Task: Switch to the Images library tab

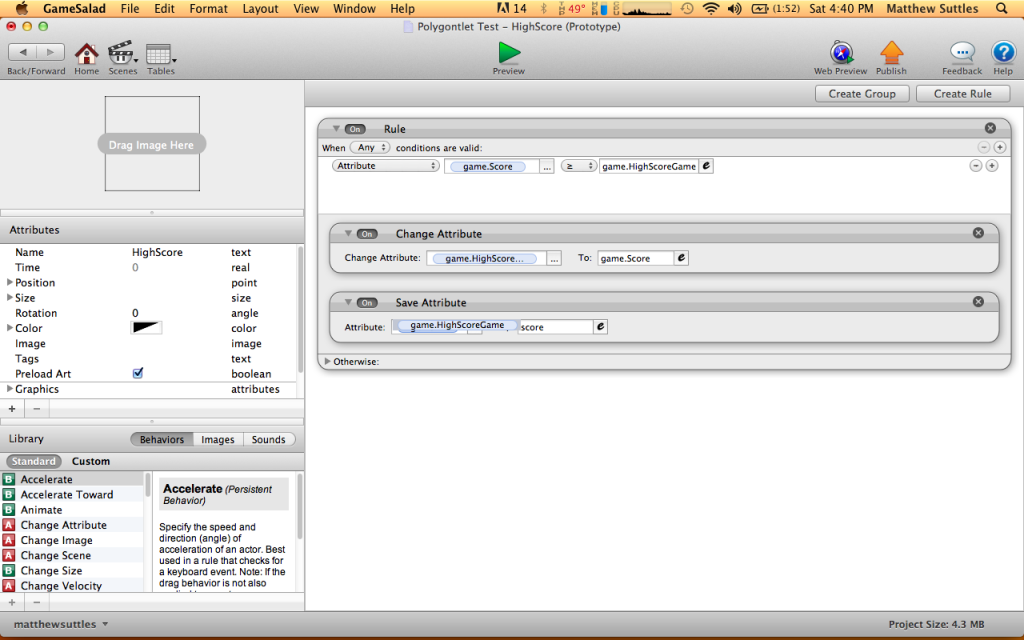Action: click(x=217, y=439)
